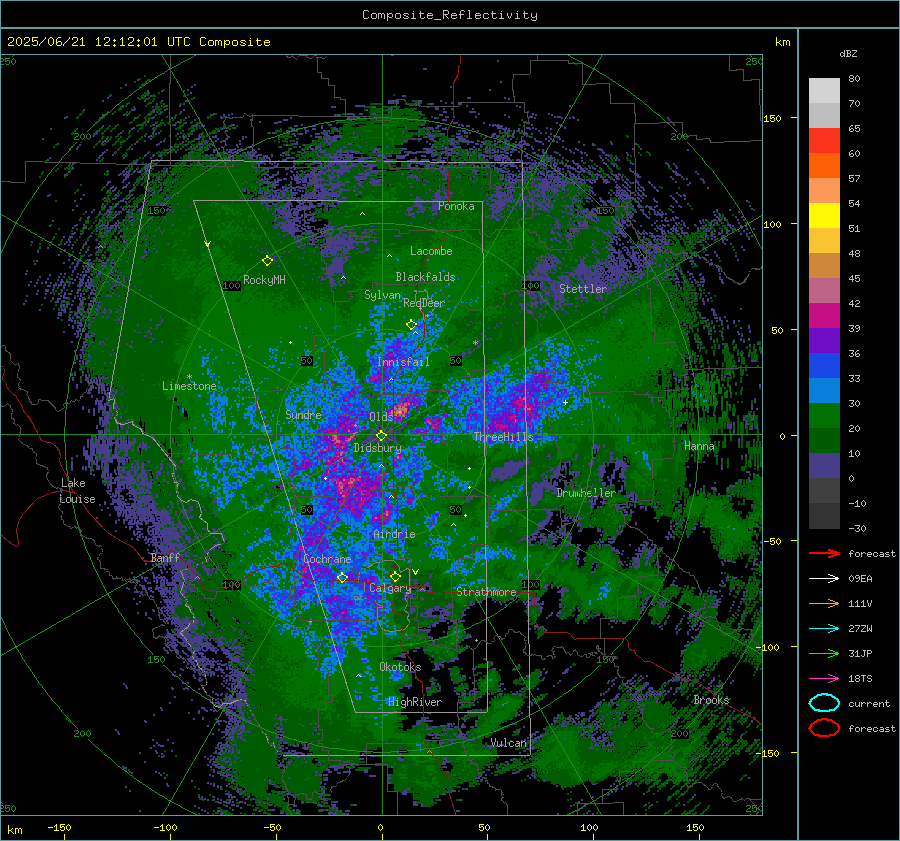Click the yellow diamond marker at Olds radar center
Image resolution: width=900 pixels, height=841 pixels.
tap(381, 436)
